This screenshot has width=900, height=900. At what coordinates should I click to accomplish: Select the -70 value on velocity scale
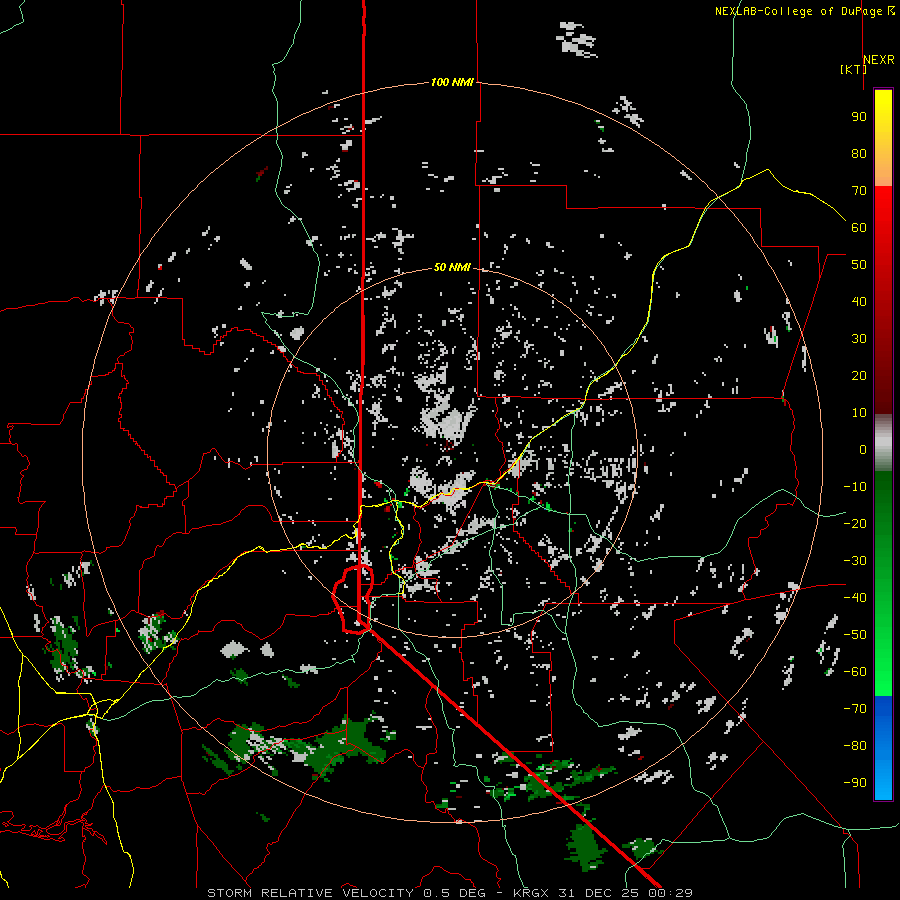[855, 709]
